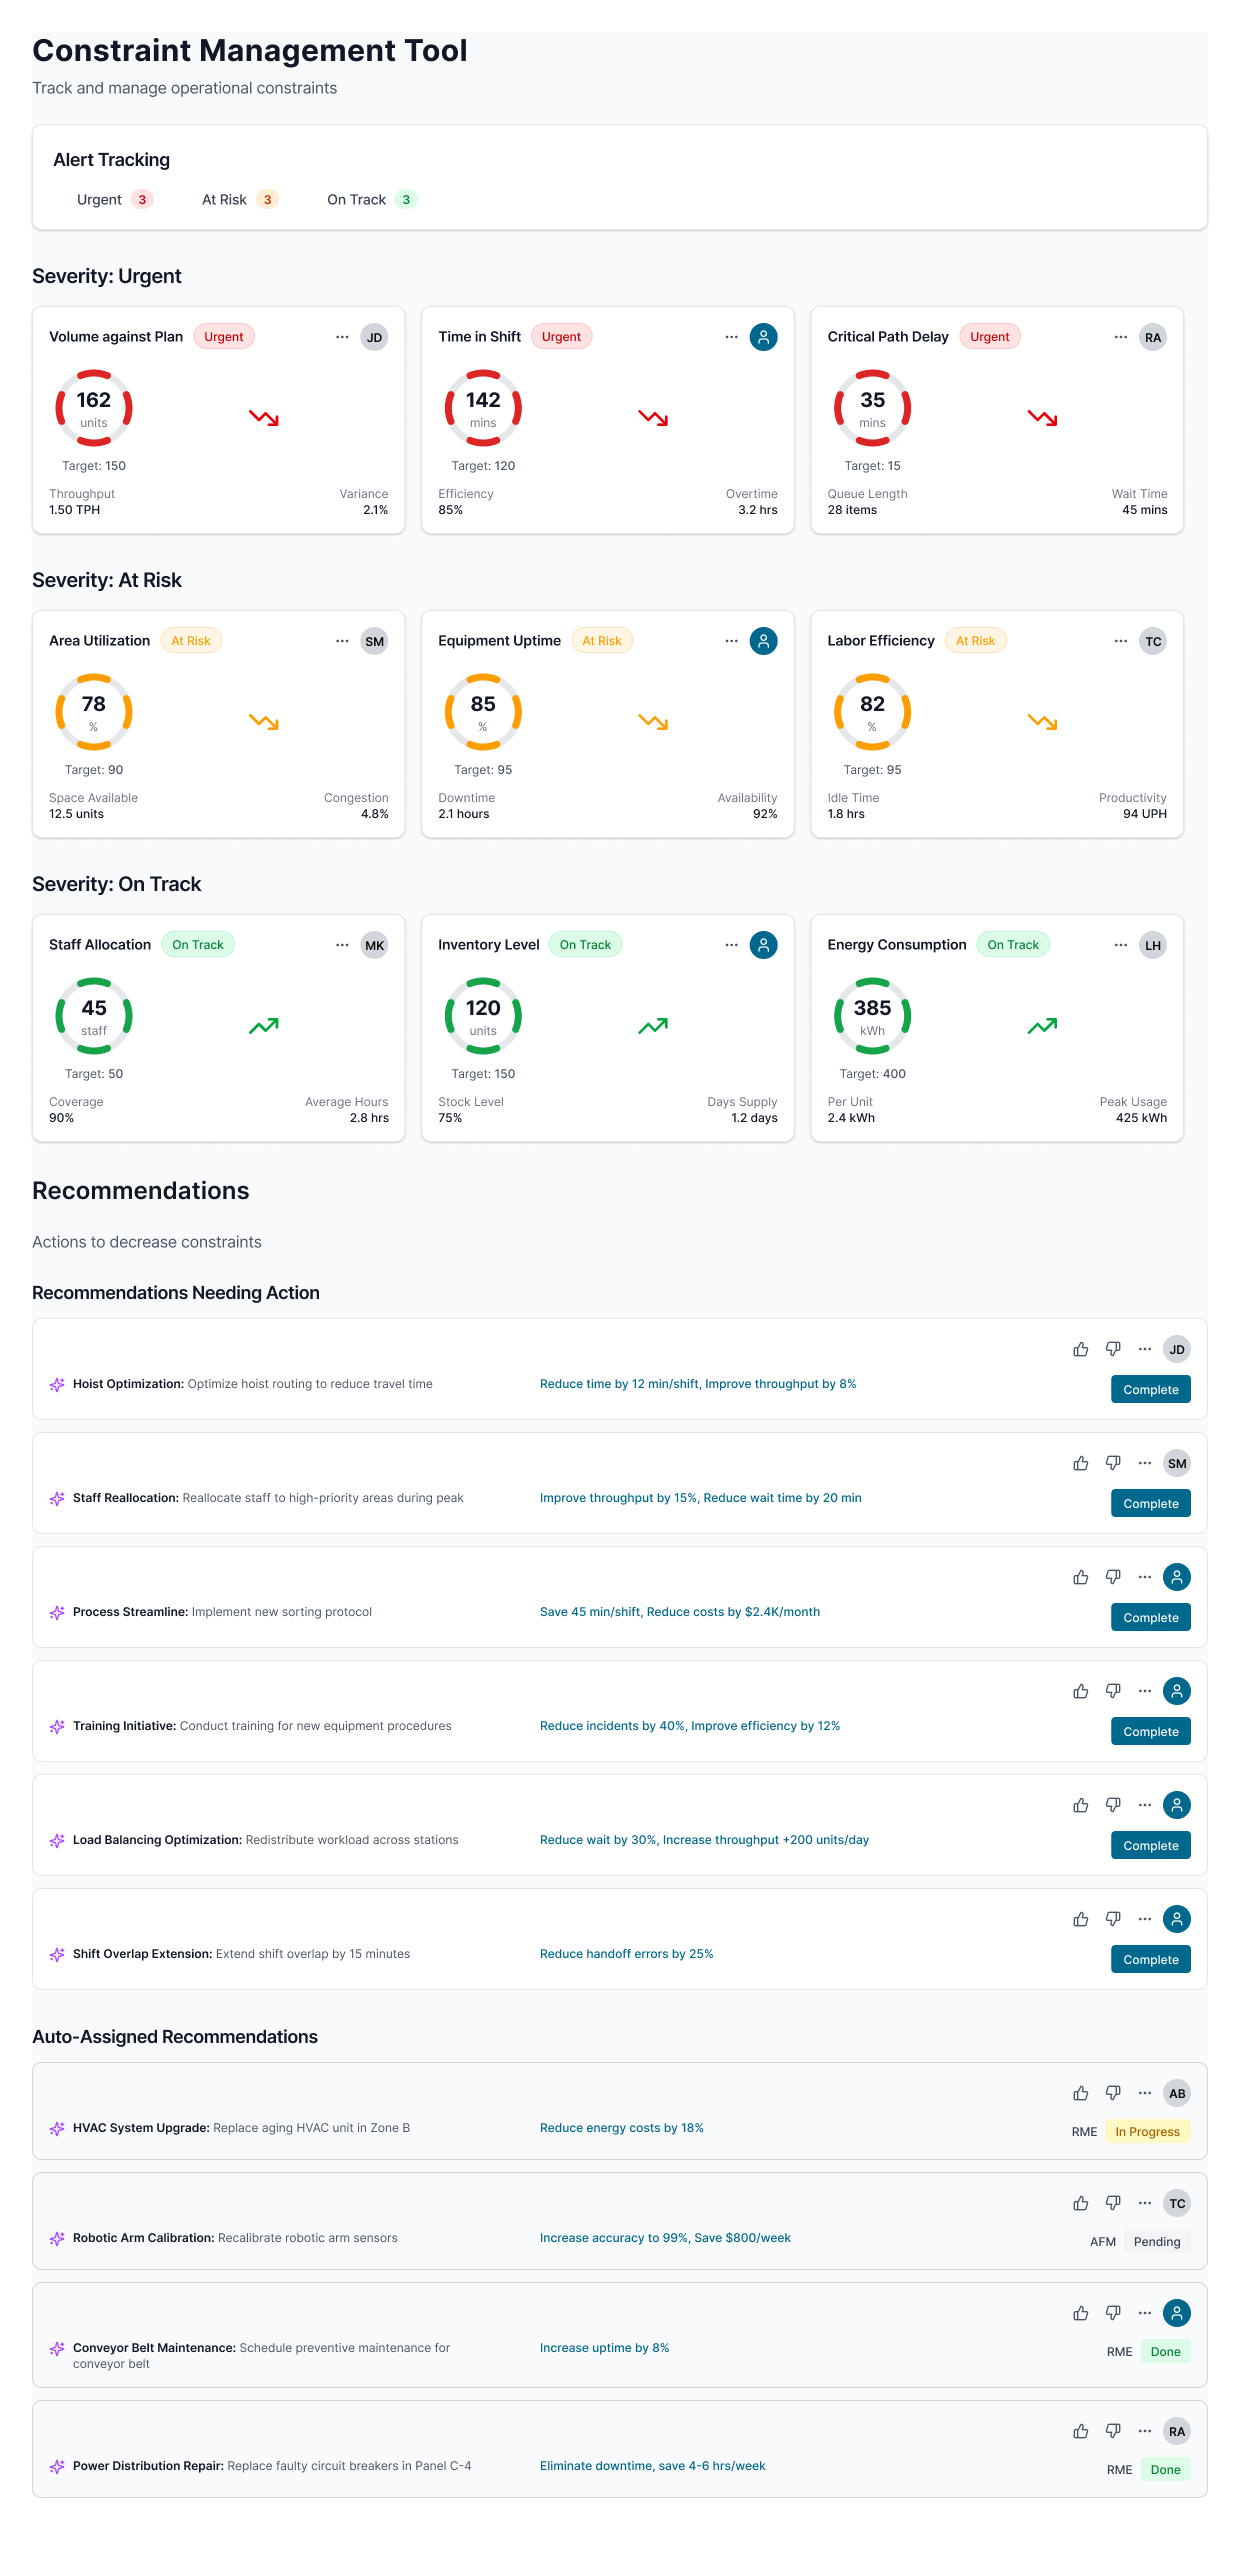Expand options menu for Load Balancing row
This screenshot has height=2562, width=1240.
1145,1805
